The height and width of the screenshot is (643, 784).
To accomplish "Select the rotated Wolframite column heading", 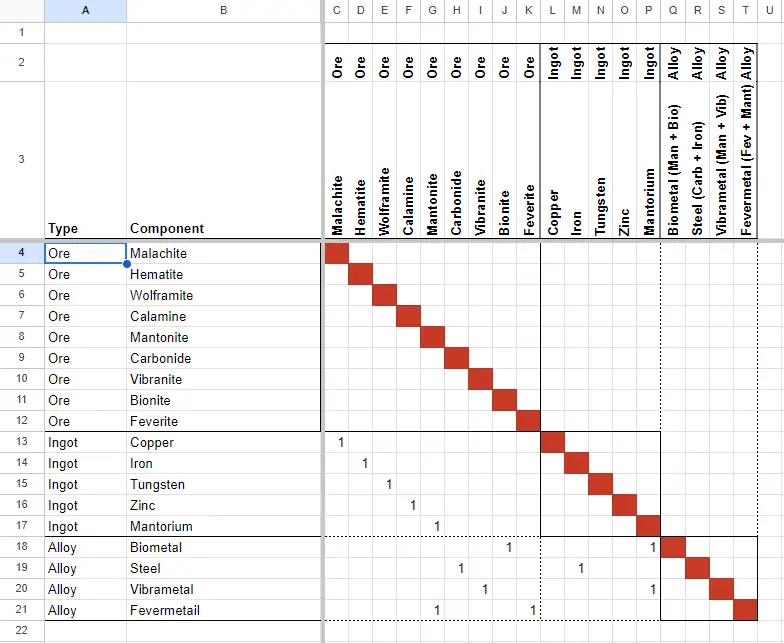I will point(384,202).
